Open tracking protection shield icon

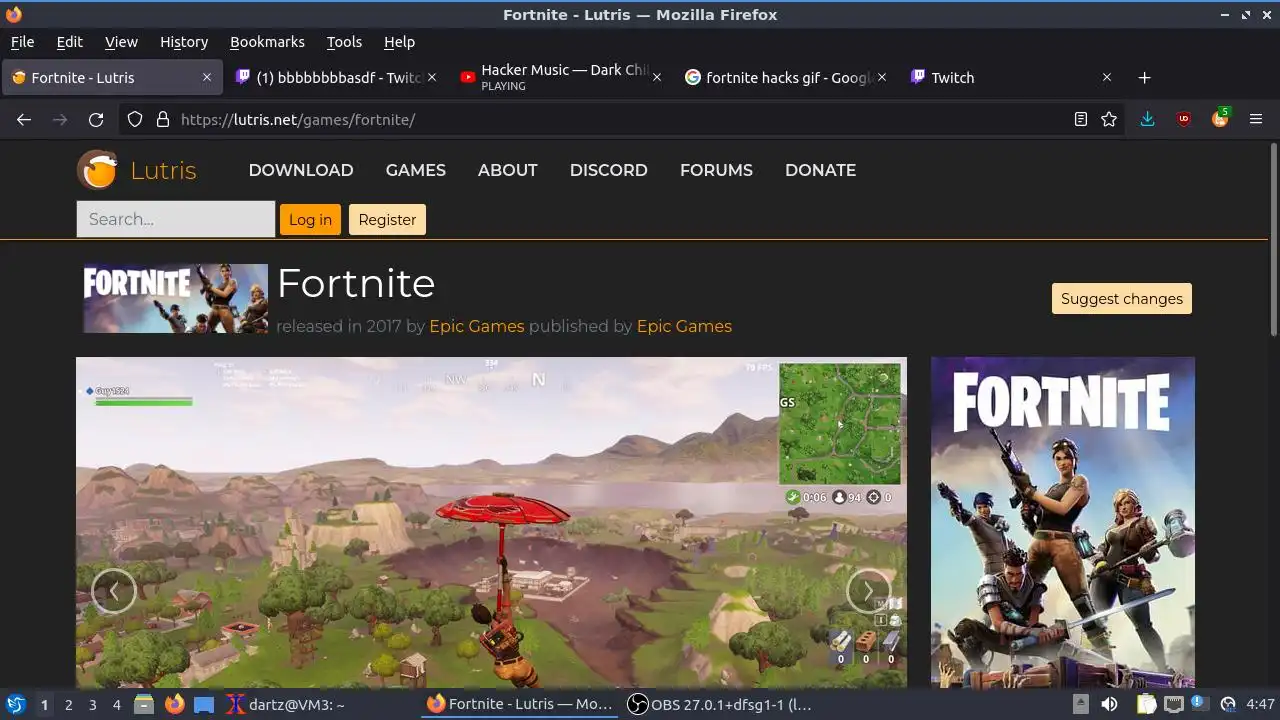point(135,119)
